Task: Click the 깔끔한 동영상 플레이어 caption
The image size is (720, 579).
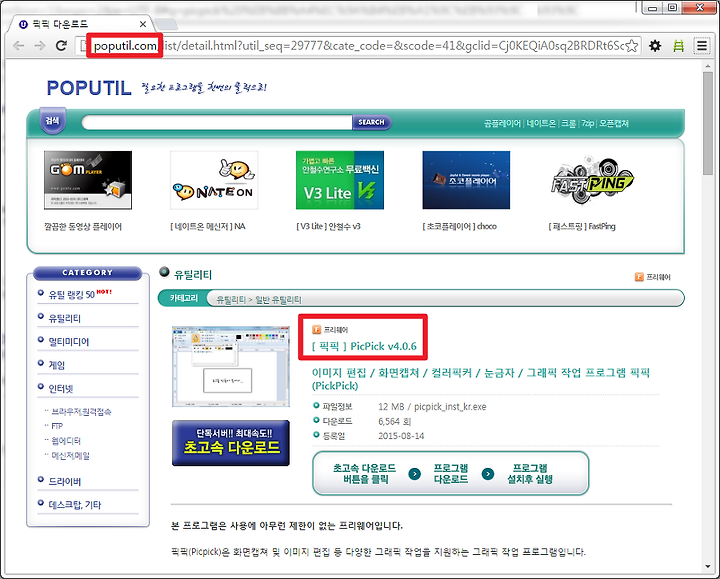Action: (83, 226)
